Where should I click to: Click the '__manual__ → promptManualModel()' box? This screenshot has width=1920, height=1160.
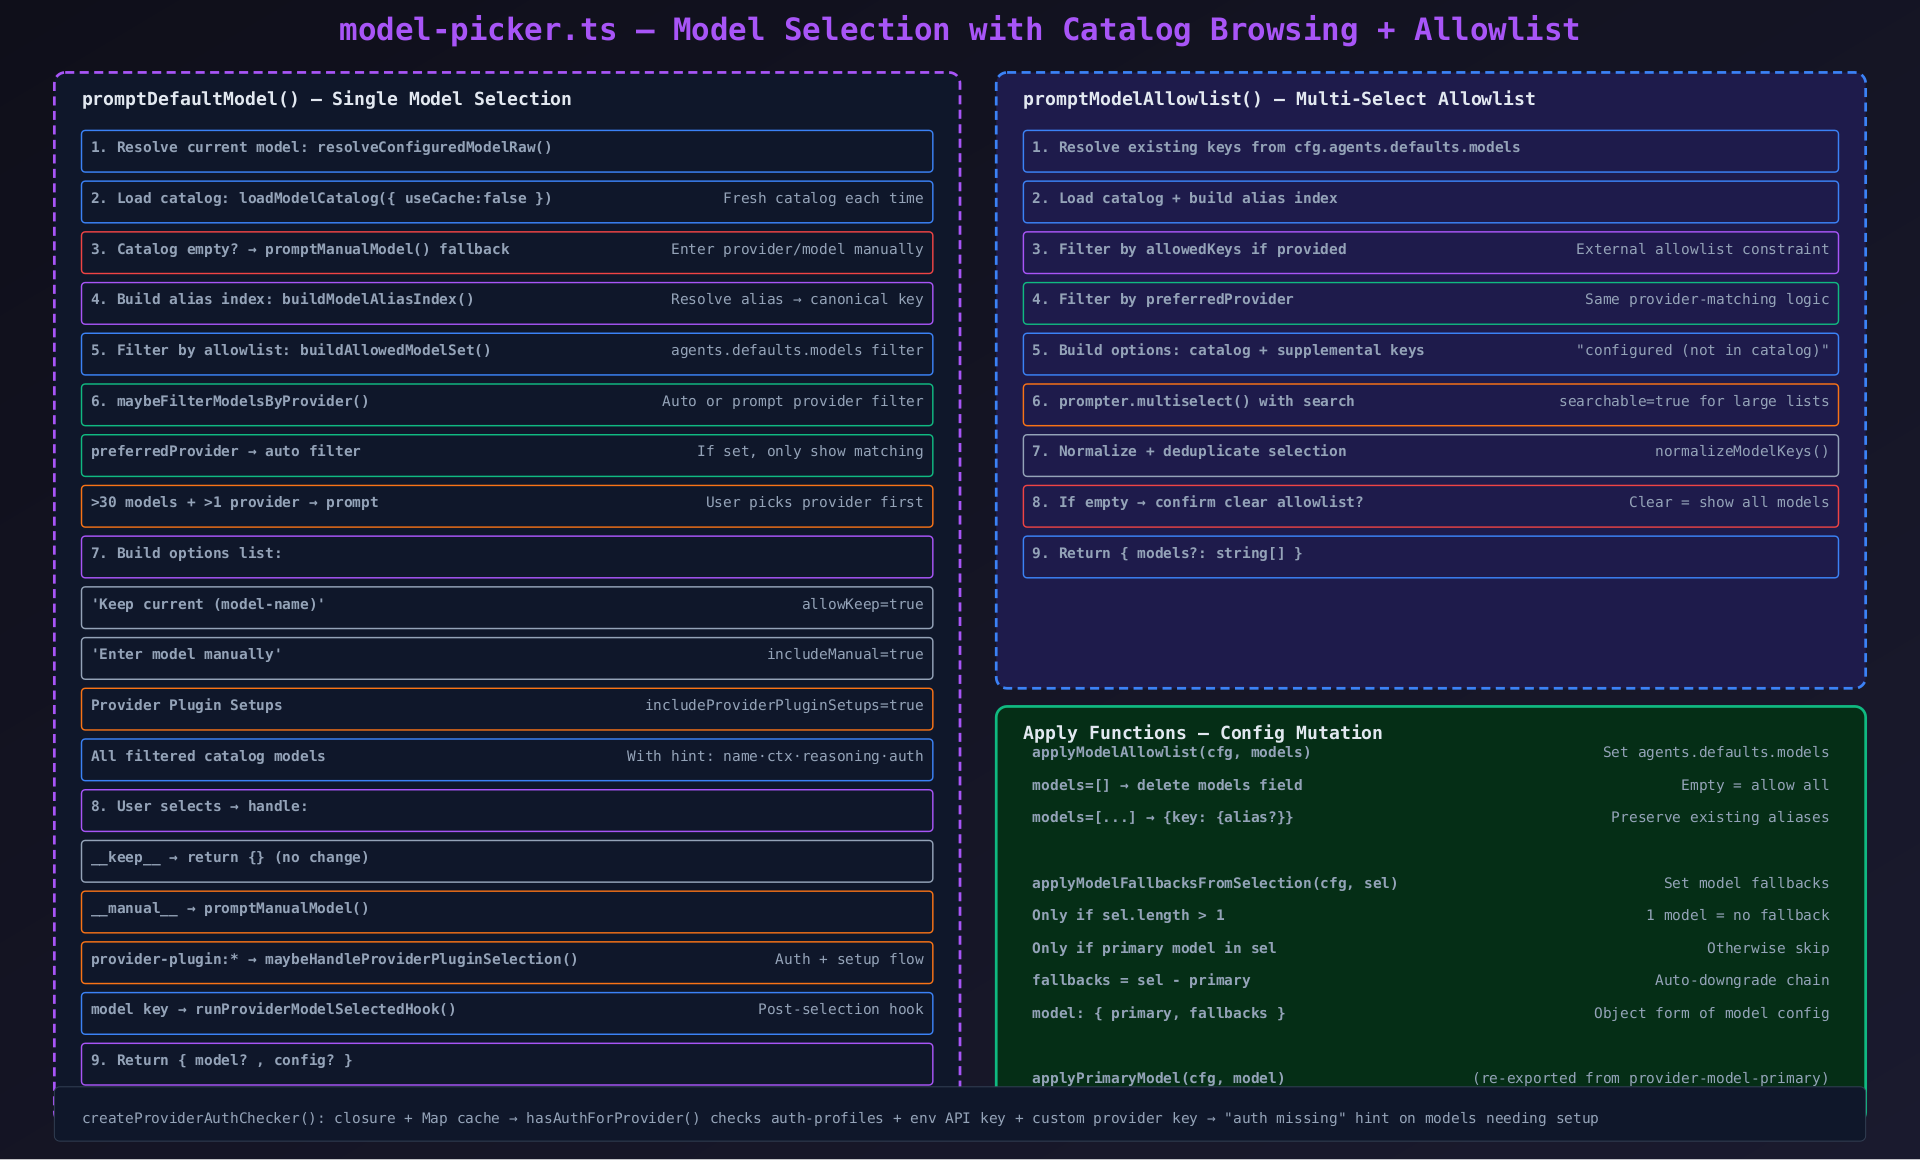click(506, 911)
